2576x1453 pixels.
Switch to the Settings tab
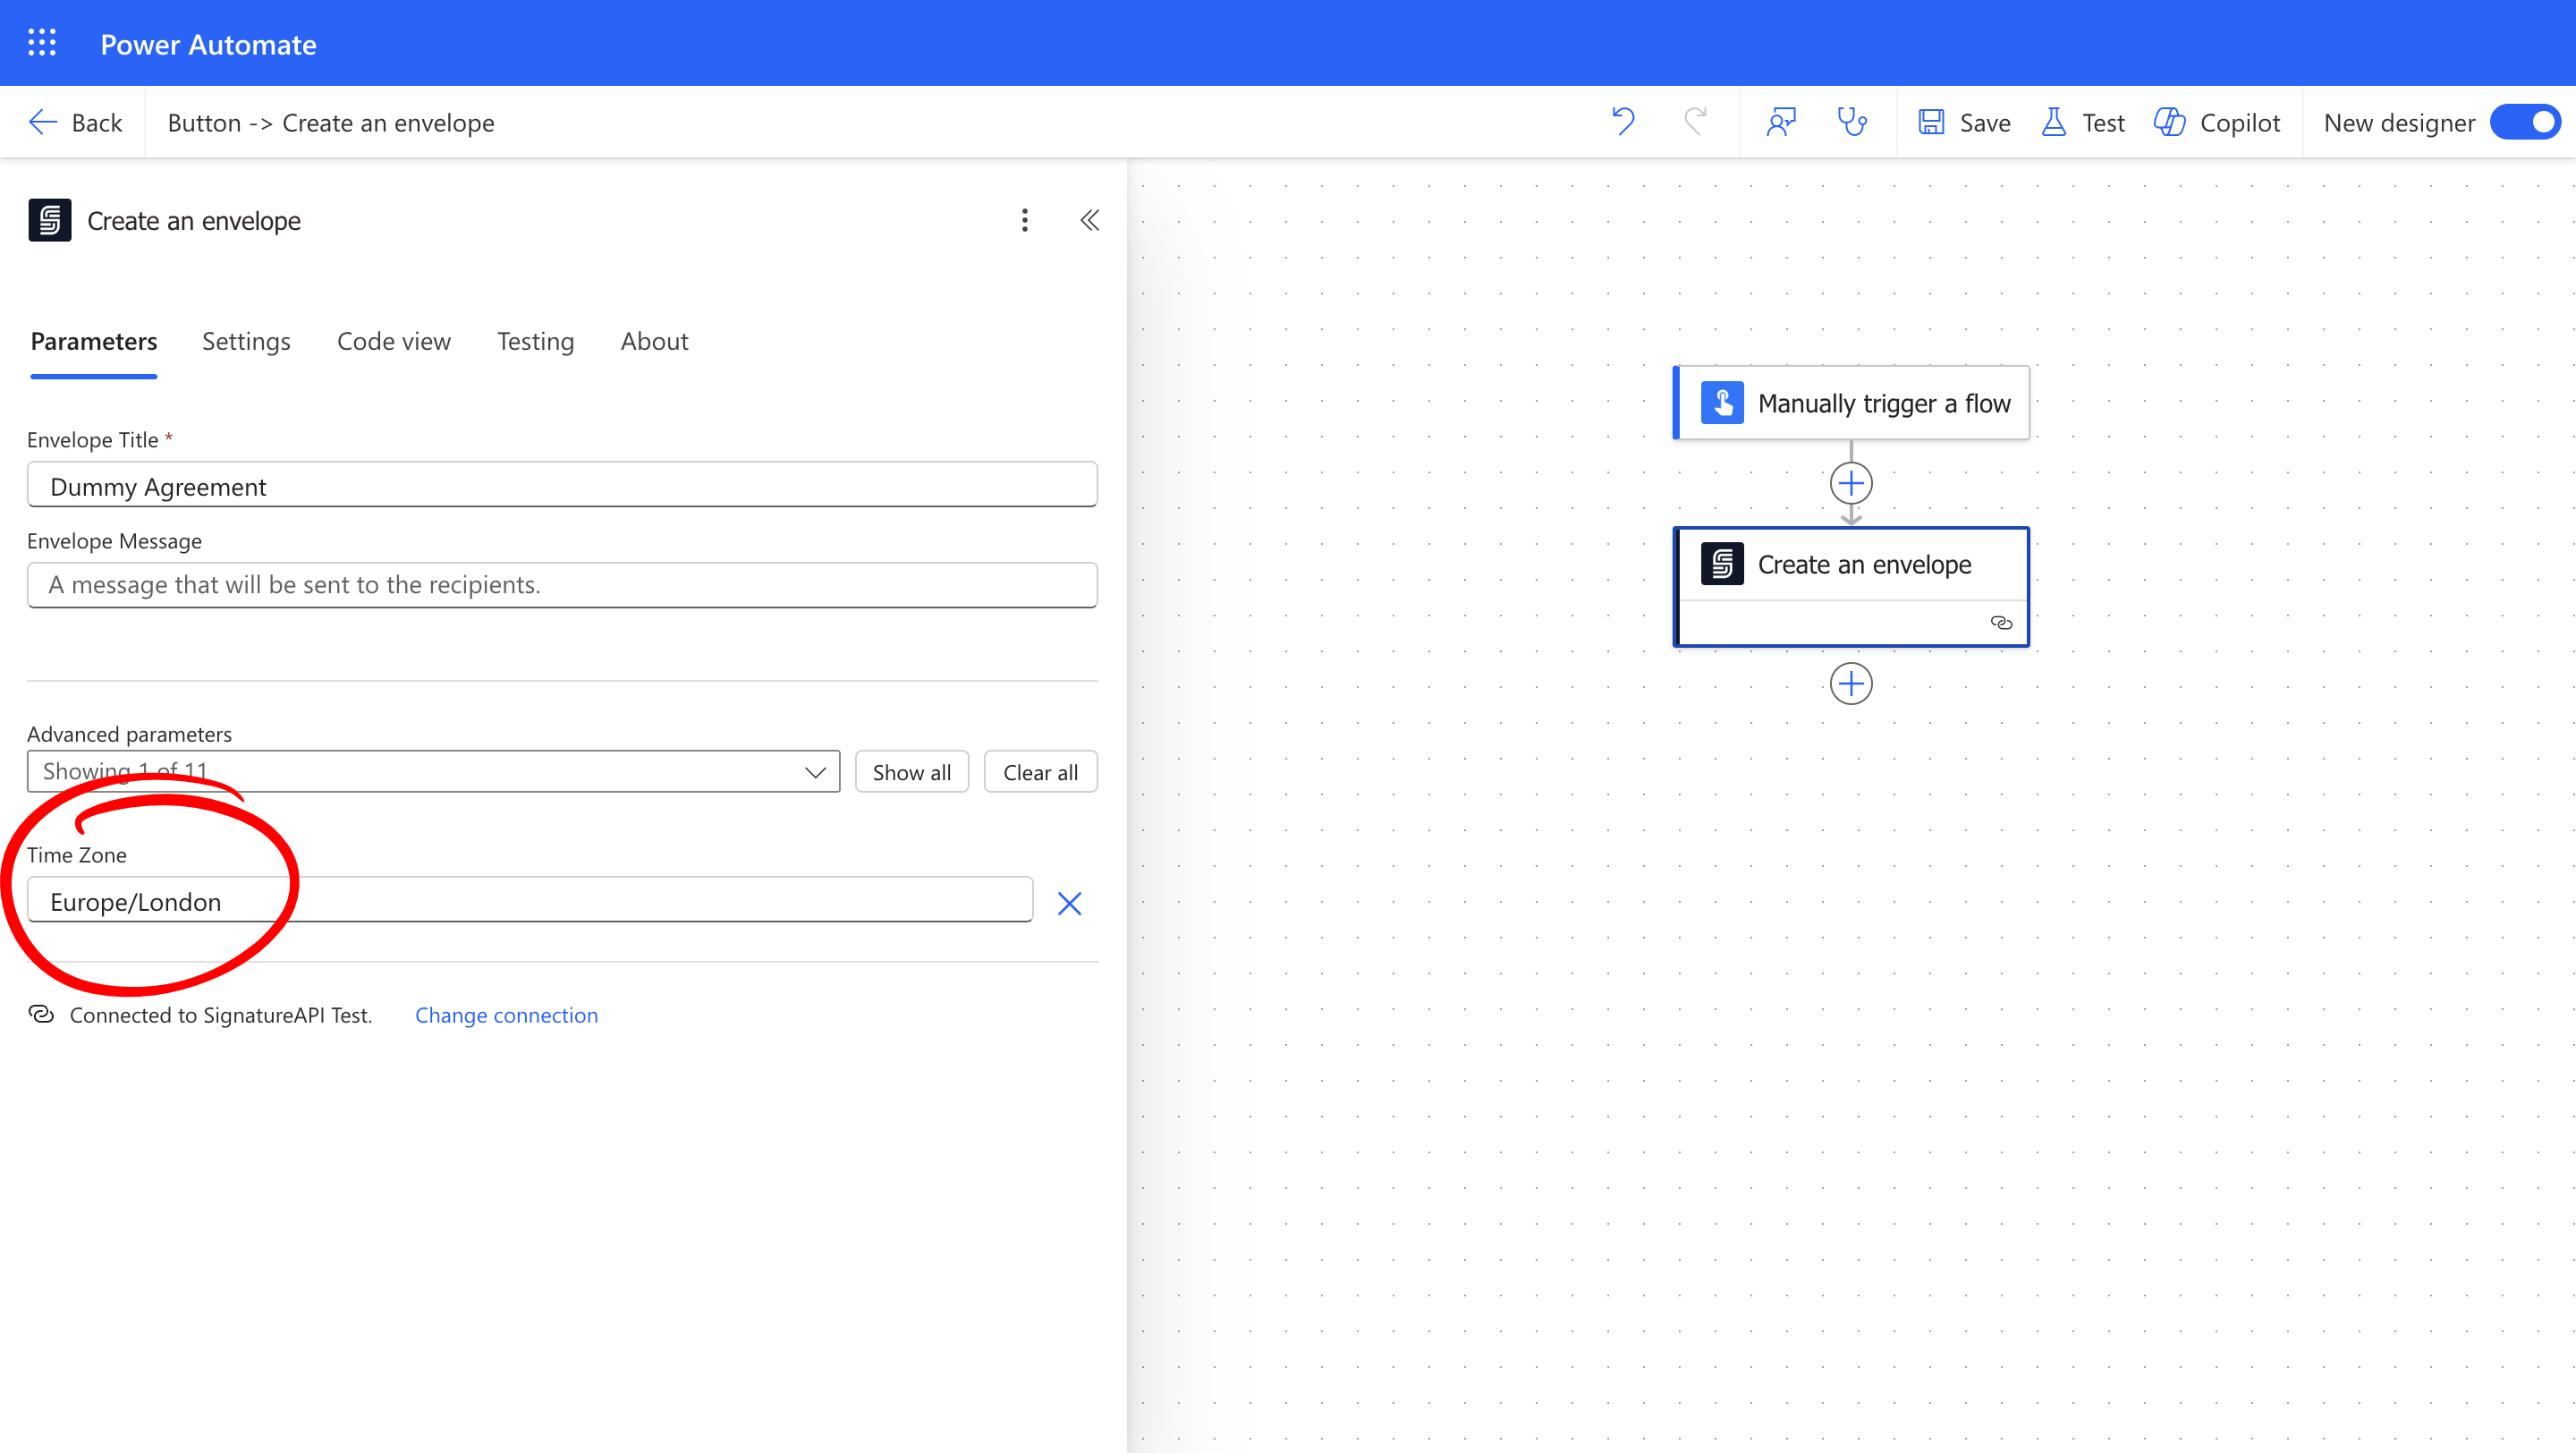246,341
